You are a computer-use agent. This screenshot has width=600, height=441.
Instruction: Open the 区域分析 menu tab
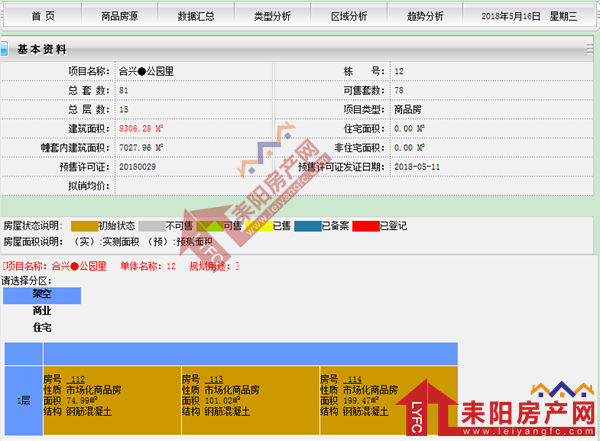(349, 16)
